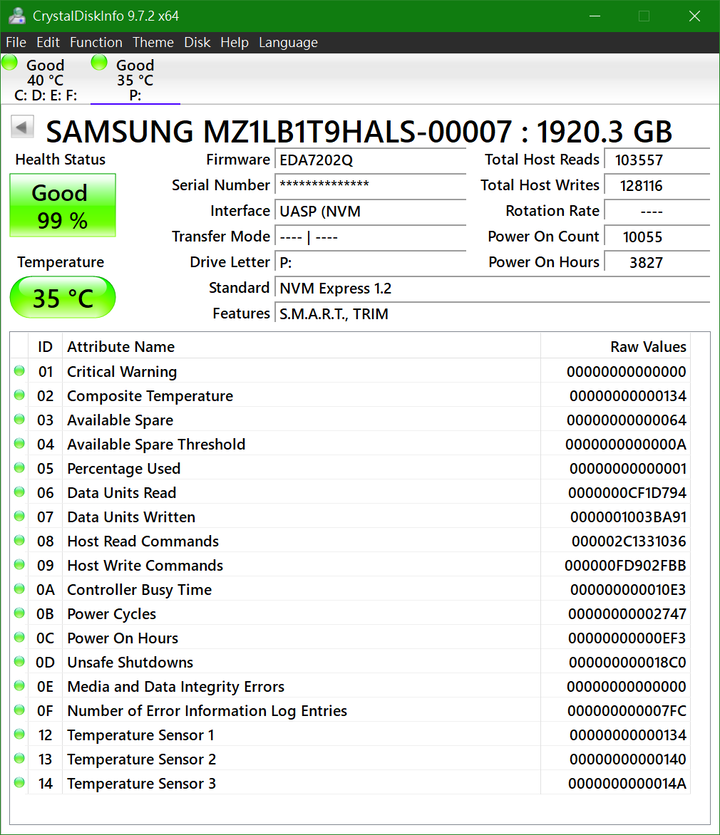Click Total Host Writes value 128116
This screenshot has width=720, height=835.
coord(657,185)
